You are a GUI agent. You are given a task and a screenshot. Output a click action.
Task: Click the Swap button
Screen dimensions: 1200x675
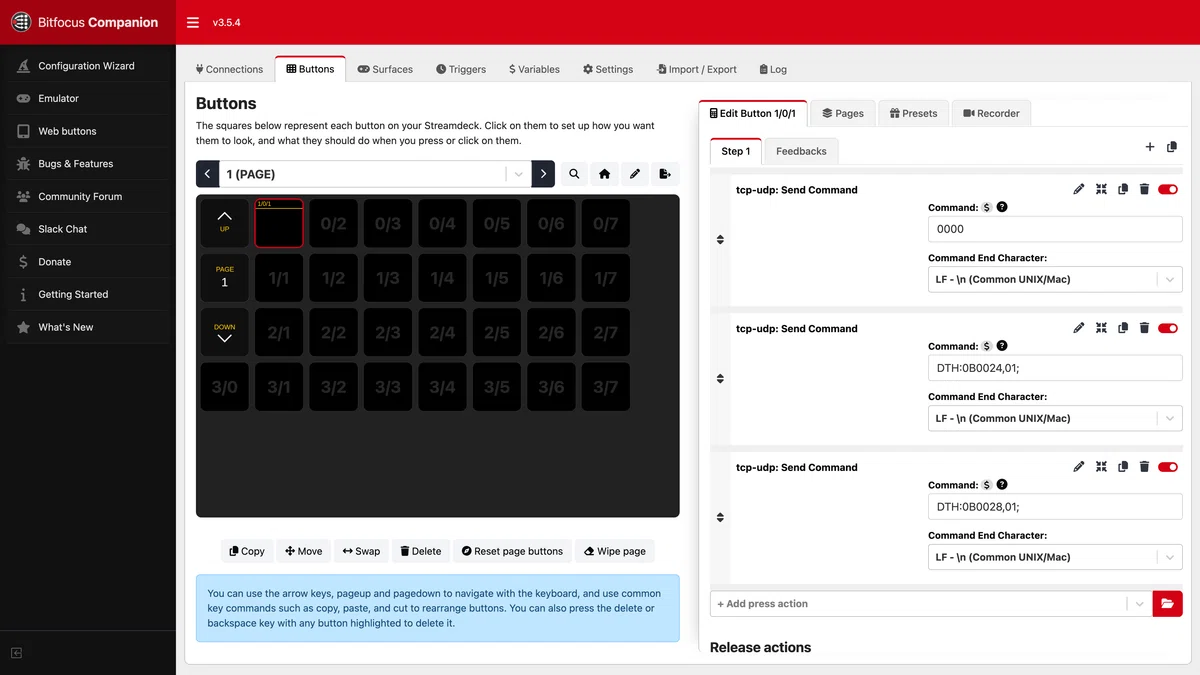361,551
